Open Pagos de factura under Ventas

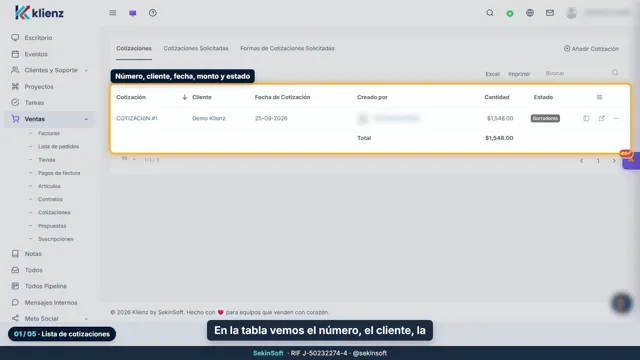point(59,173)
